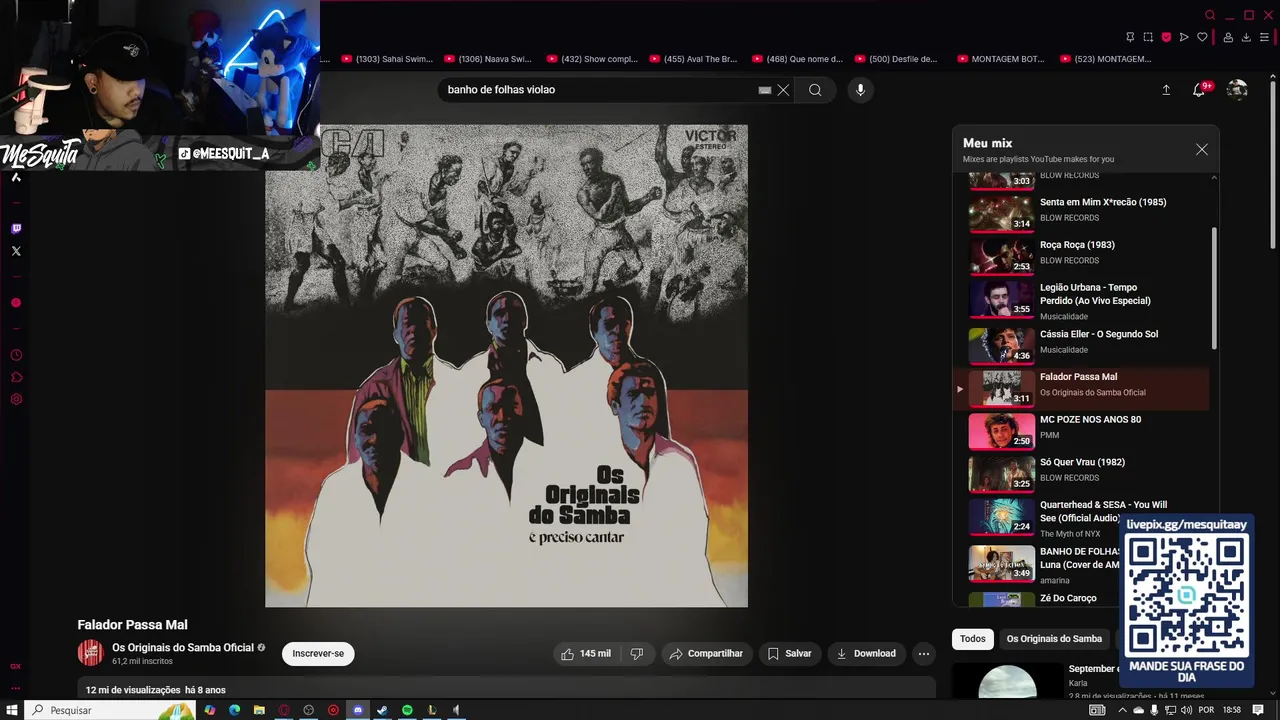Screen dimensions: 1280x720
Task: Click the browser pin icon in toolbar
Action: [1130, 37]
